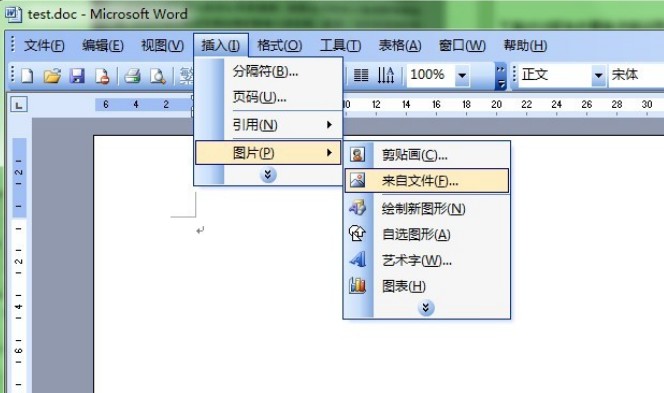Open the 图片(P) submenu
The height and width of the screenshot is (393, 664).
pos(268,152)
